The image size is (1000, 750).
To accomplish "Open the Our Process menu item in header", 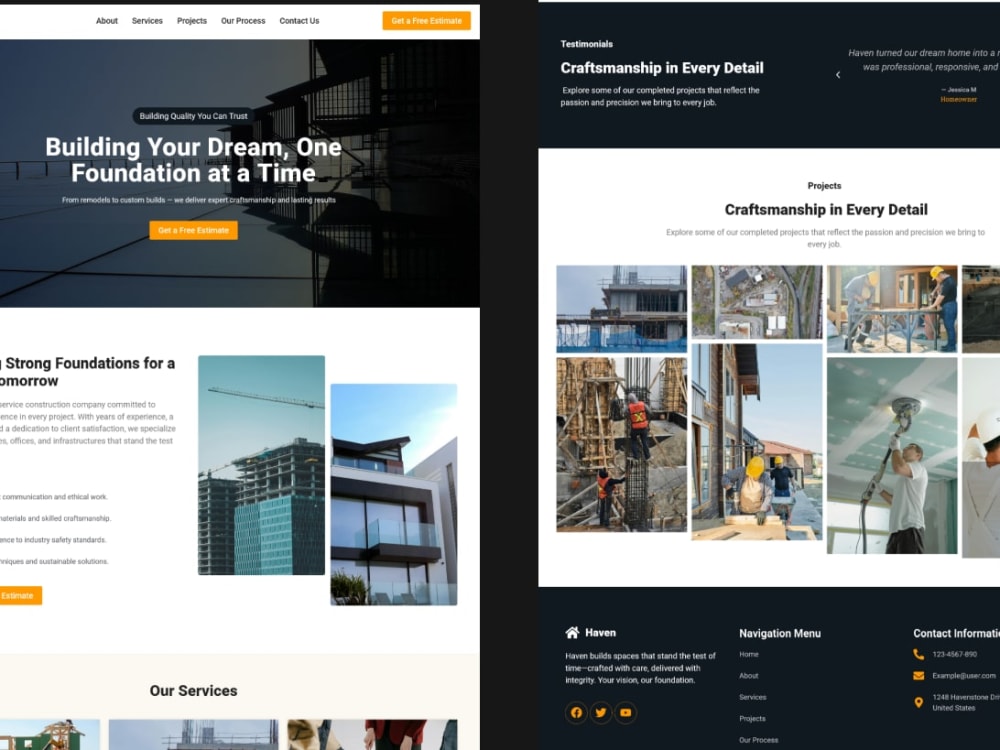I will (x=243, y=21).
